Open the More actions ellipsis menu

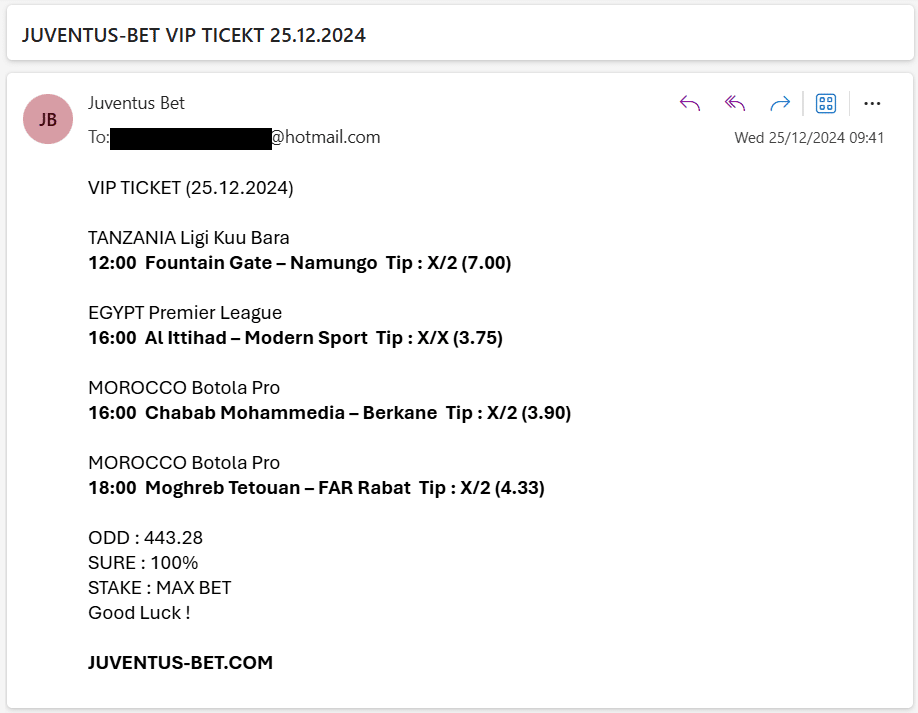click(x=872, y=104)
